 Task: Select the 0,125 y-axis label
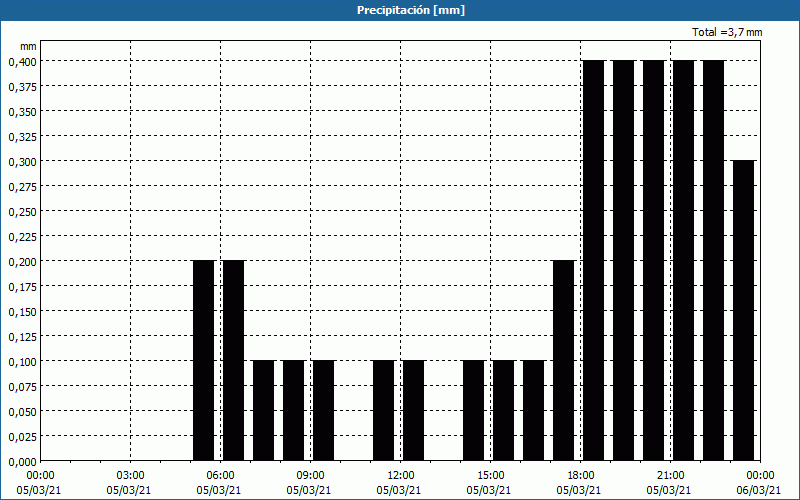22,337
